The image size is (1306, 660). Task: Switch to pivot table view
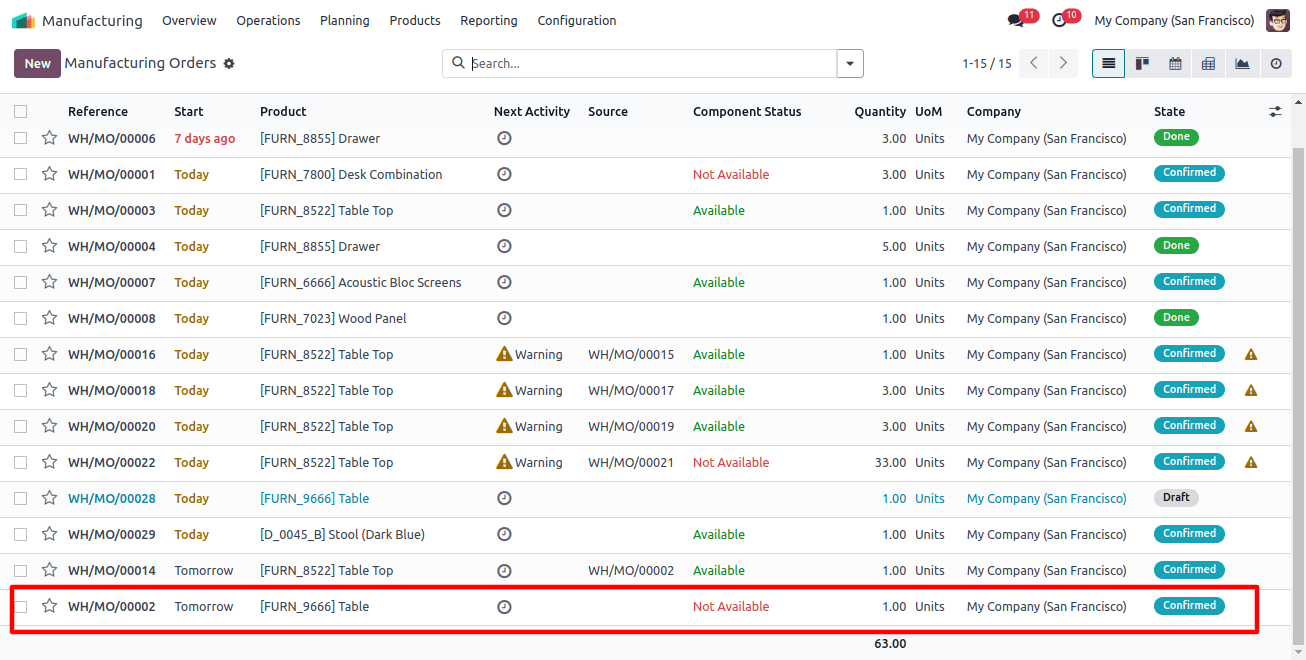1208,63
